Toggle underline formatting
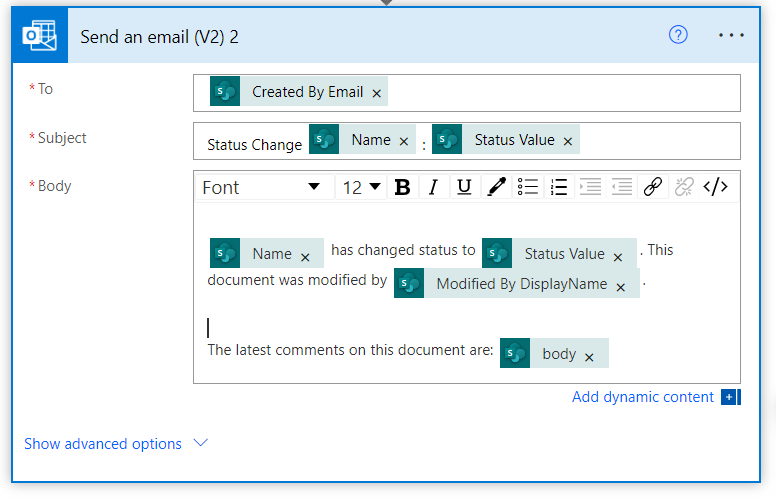This screenshot has height=500, width=776. tap(464, 187)
